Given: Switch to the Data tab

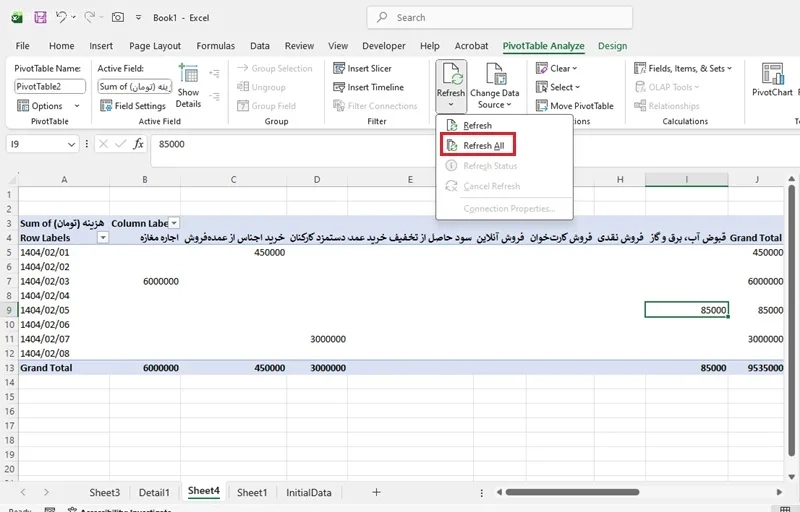Looking at the screenshot, I should [x=260, y=46].
